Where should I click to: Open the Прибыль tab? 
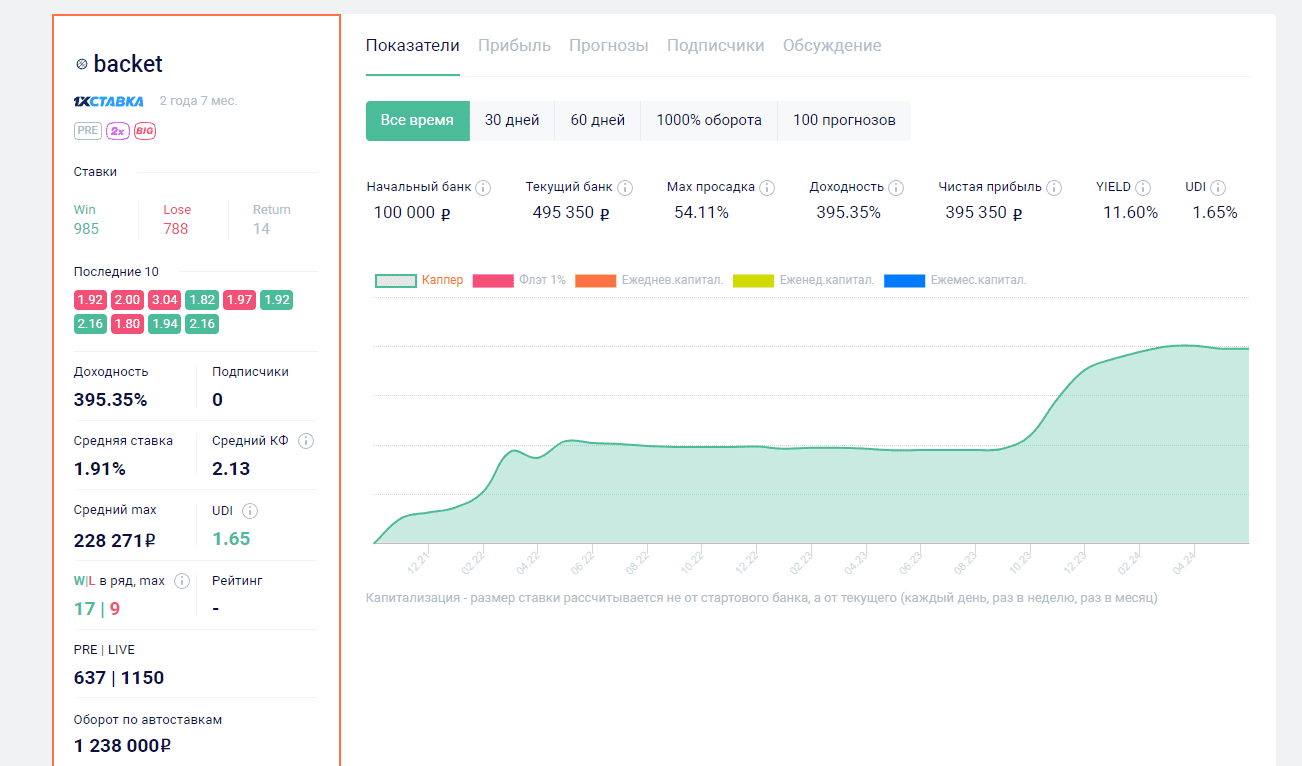pyautogui.click(x=514, y=46)
